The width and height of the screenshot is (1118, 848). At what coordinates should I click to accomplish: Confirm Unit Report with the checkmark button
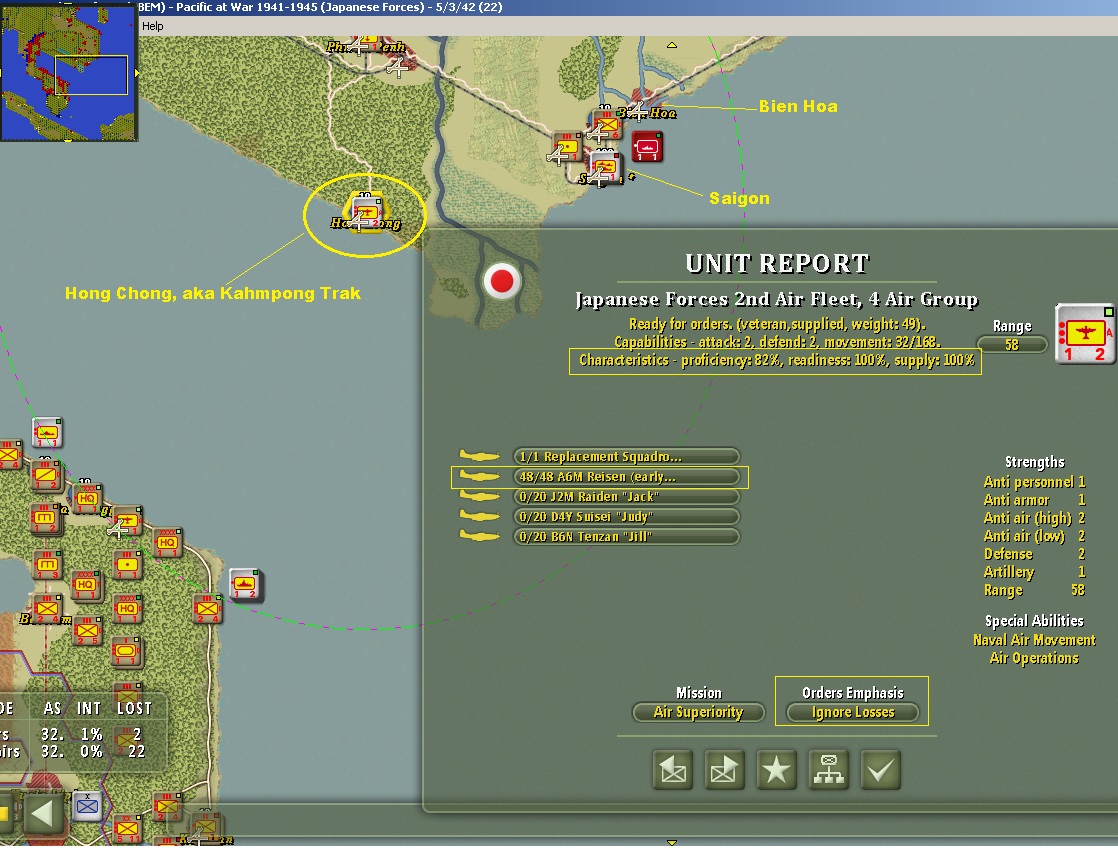point(881,770)
